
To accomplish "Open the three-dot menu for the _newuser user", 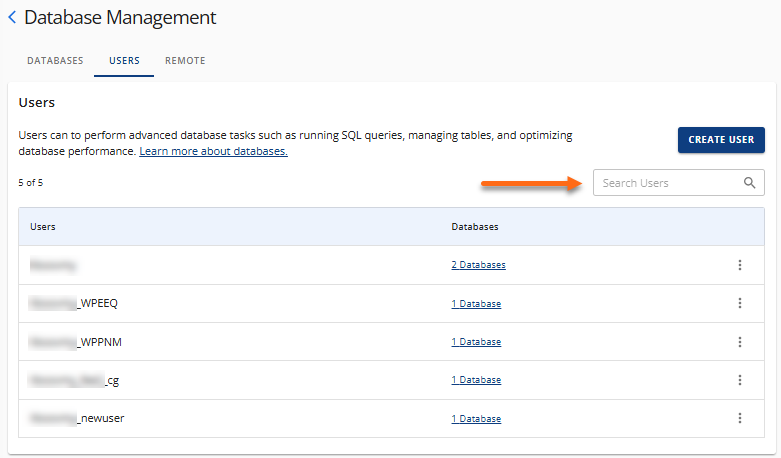I will [x=740, y=418].
